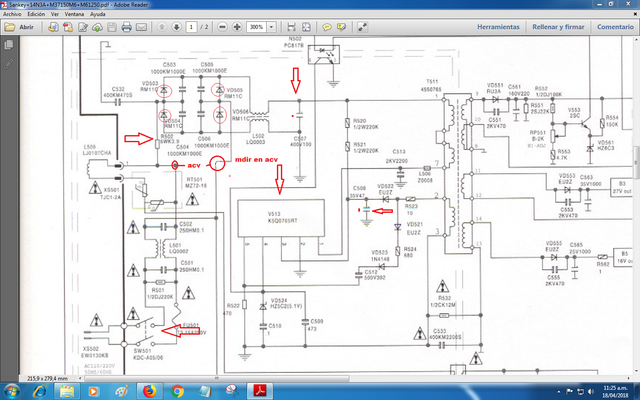Open the Herramientas pane
Viewport: 640px width, 400px height.
pyautogui.click(x=498, y=27)
